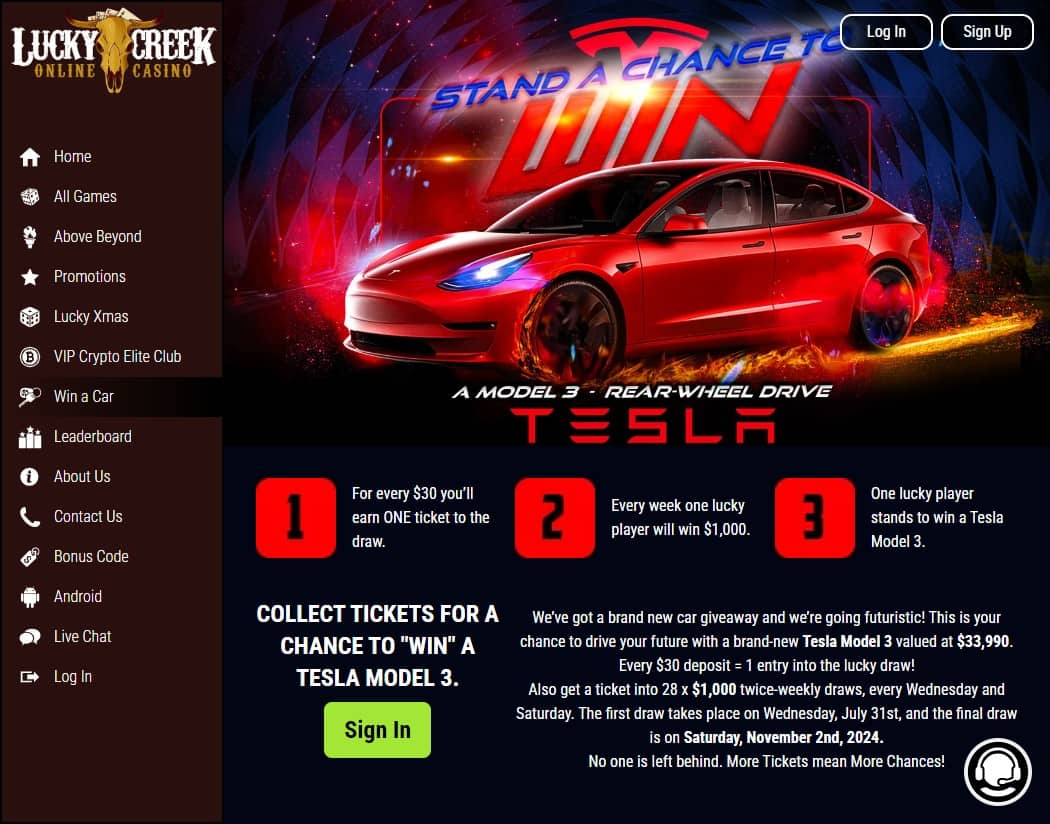Click the Sign Up button
This screenshot has width=1050, height=824.
[x=987, y=31]
